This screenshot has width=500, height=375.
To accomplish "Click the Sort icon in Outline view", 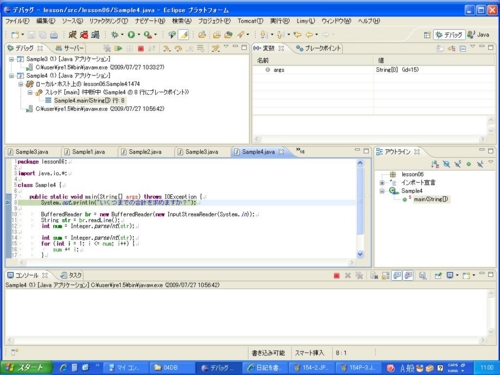I will [x=435, y=164].
